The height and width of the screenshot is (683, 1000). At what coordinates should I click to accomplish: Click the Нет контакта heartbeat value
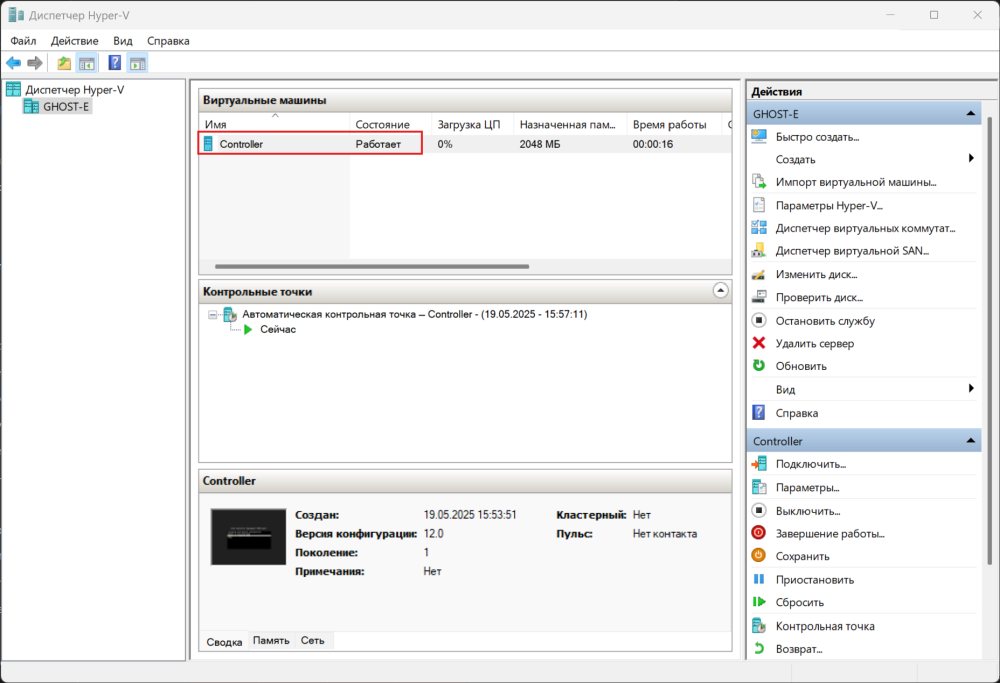(x=665, y=534)
